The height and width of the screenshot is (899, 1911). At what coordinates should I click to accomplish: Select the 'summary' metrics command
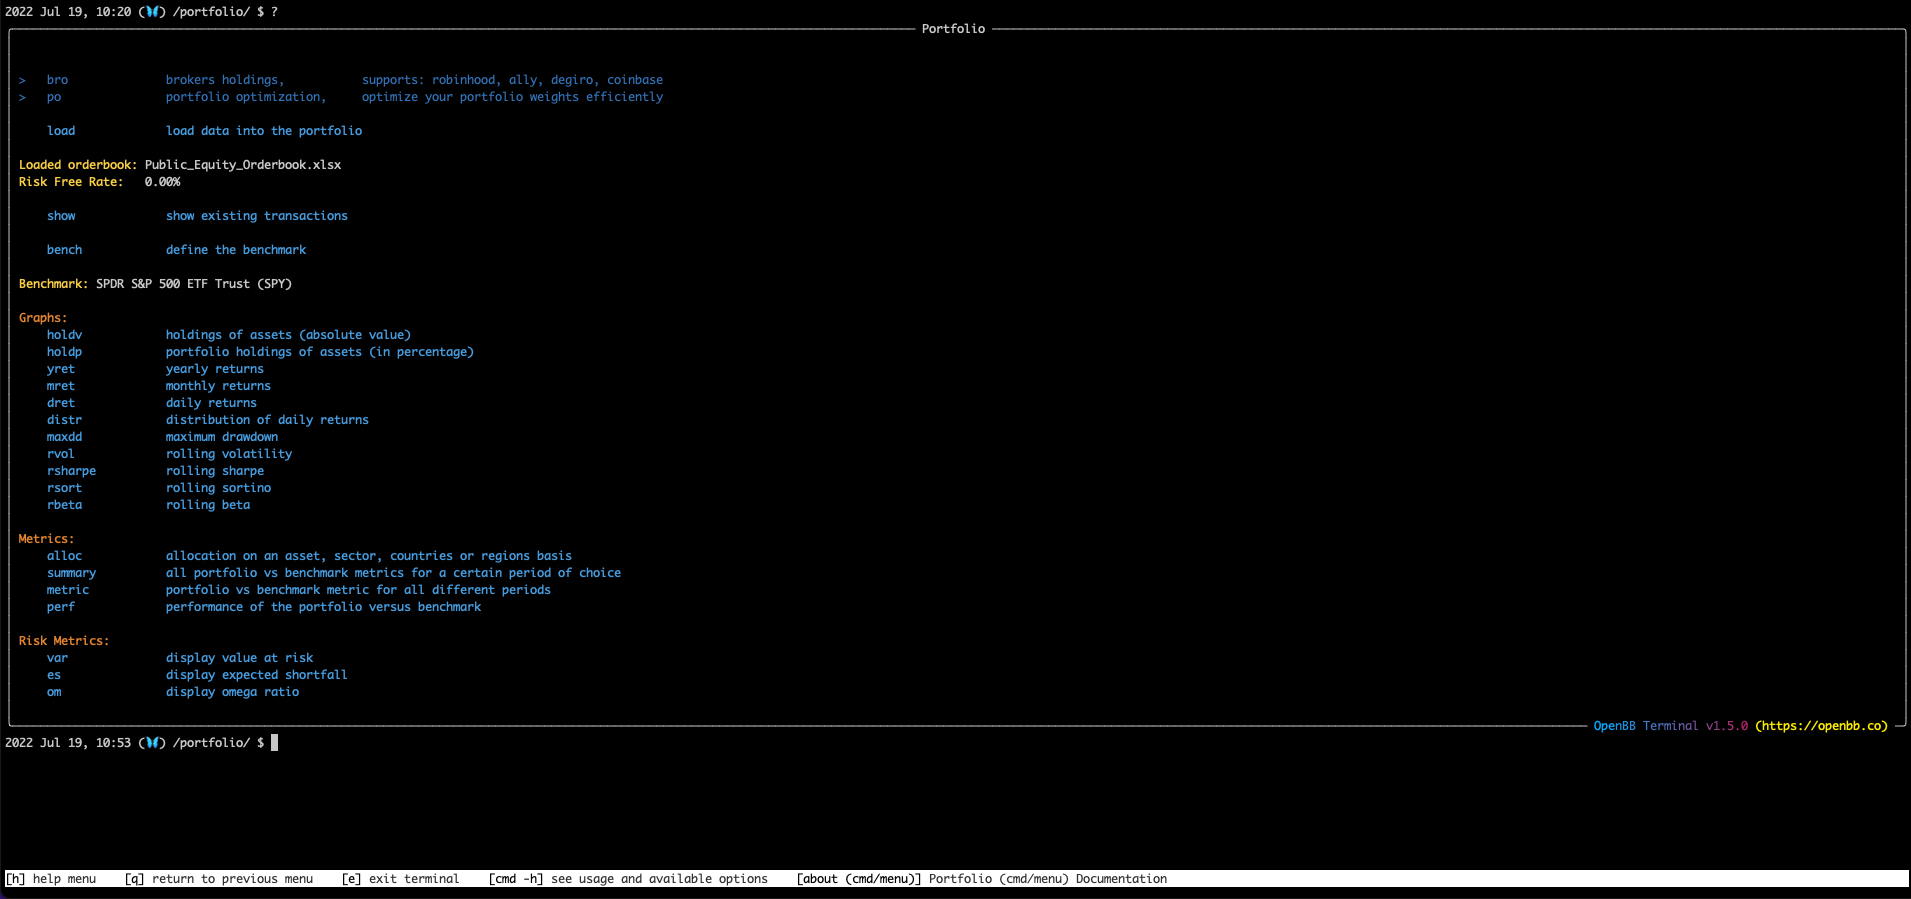point(71,573)
